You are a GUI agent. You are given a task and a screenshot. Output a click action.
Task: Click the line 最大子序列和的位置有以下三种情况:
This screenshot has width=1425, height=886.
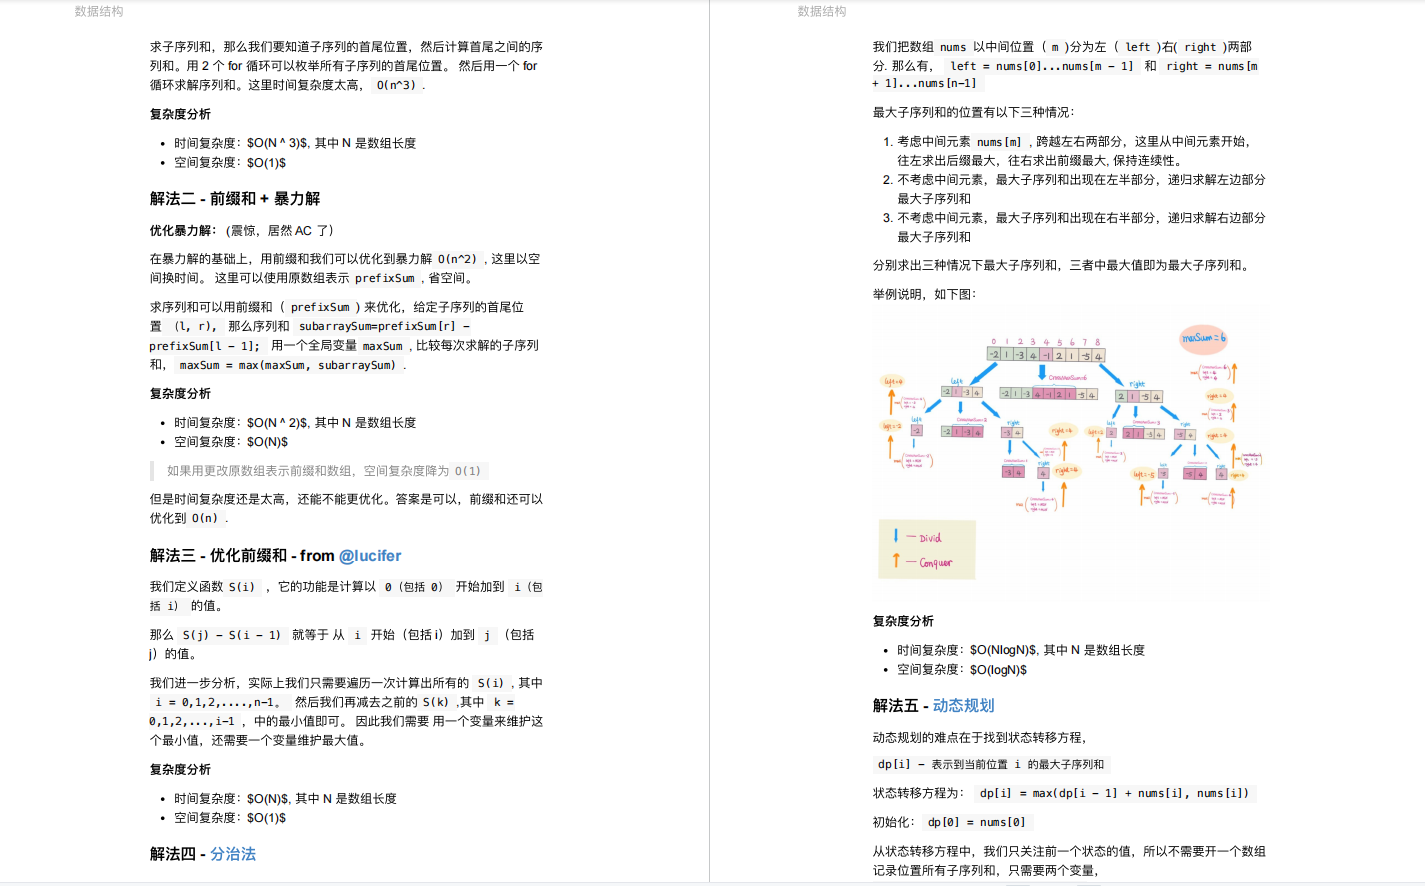974,113
